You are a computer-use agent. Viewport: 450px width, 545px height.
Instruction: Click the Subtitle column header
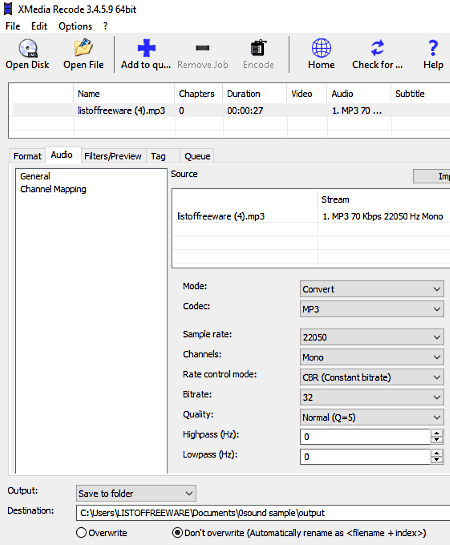pyautogui.click(x=420, y=93)
